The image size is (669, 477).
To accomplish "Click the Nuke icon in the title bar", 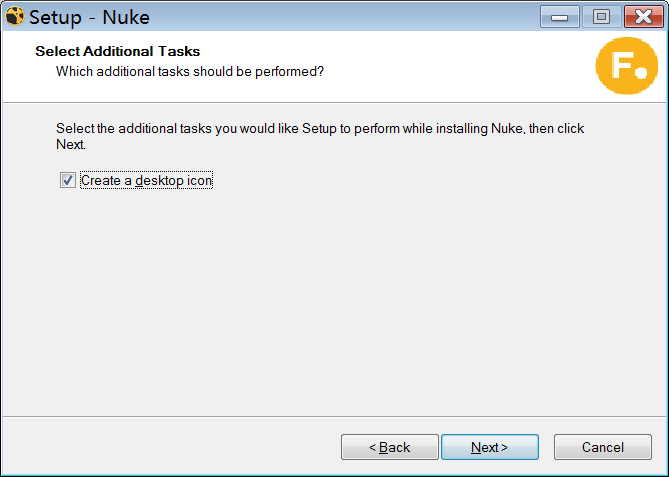I will tap(14, 17).
